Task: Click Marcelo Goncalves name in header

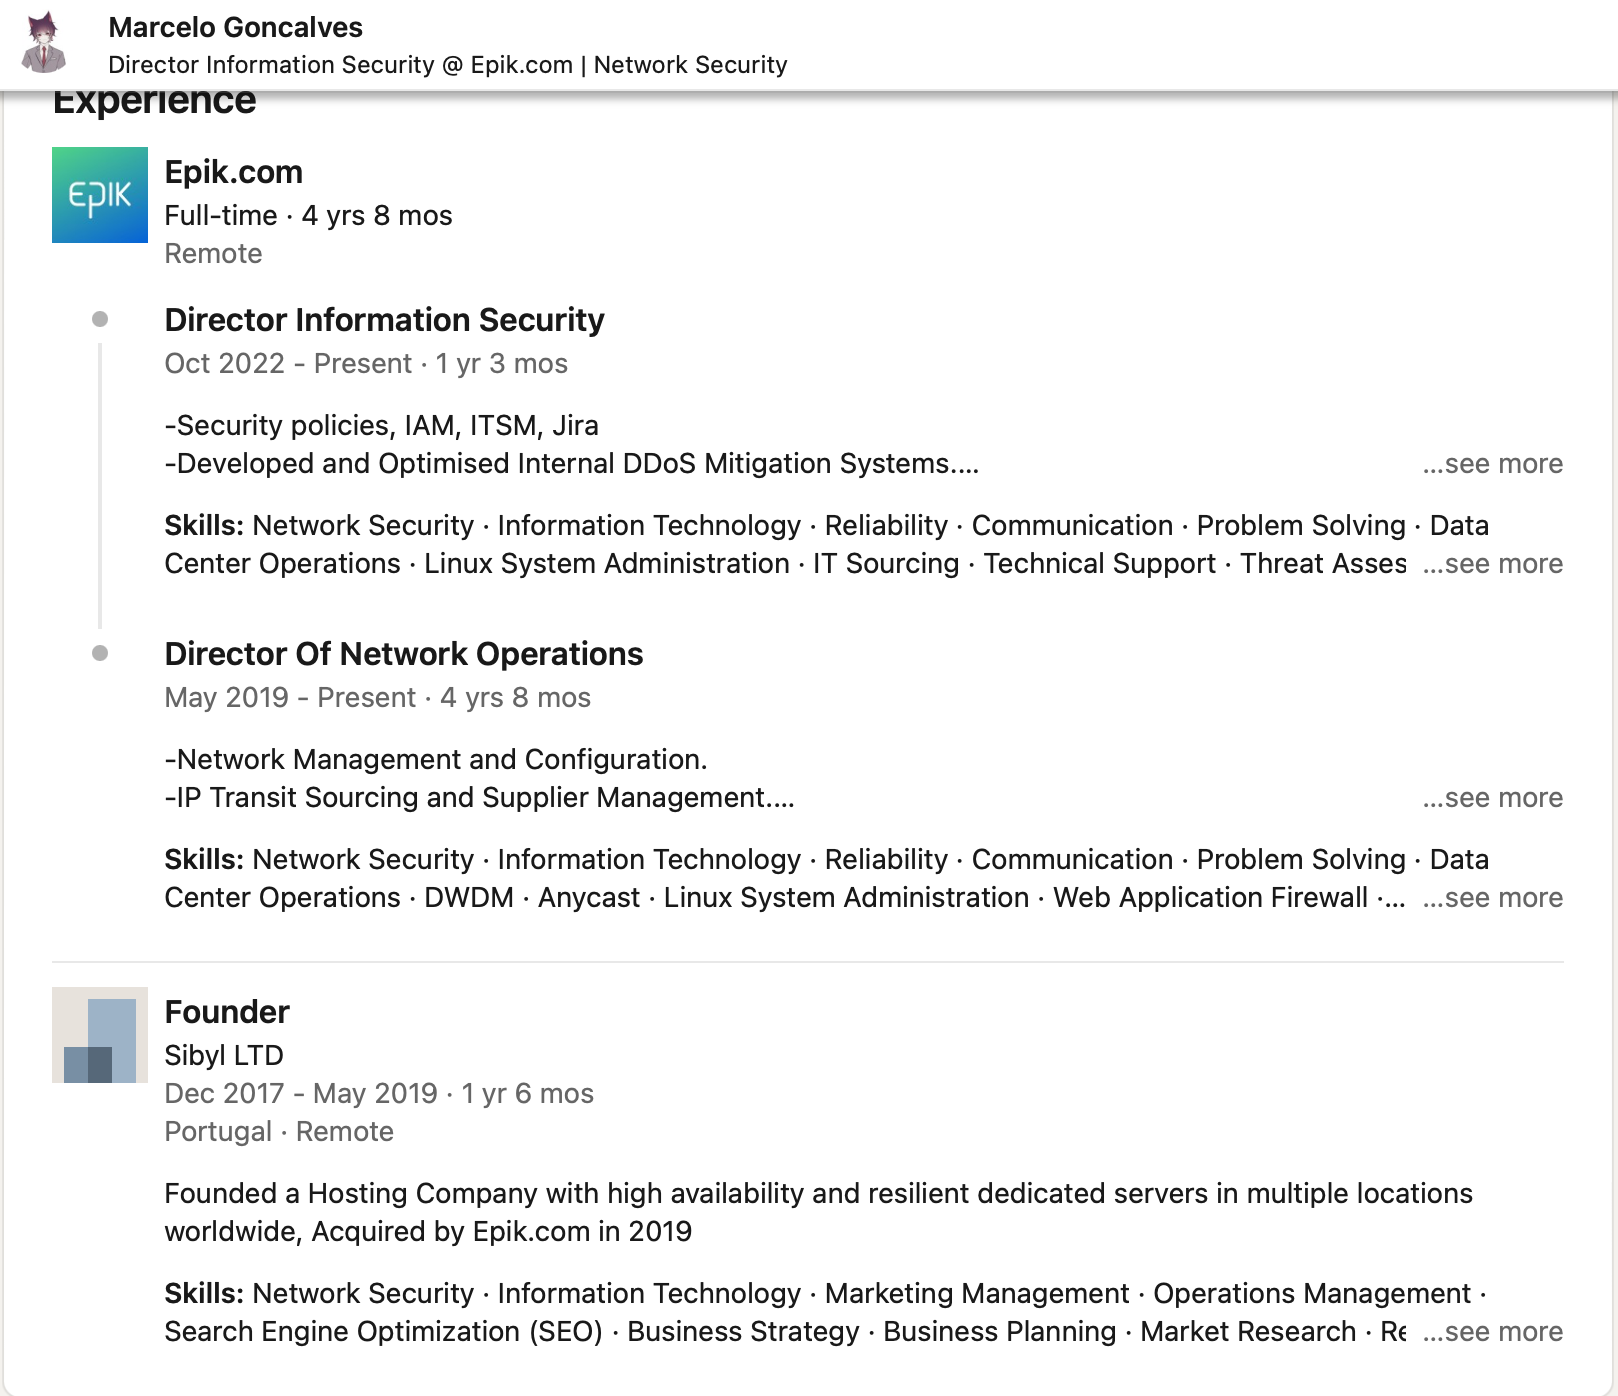Action: point(236,27)
